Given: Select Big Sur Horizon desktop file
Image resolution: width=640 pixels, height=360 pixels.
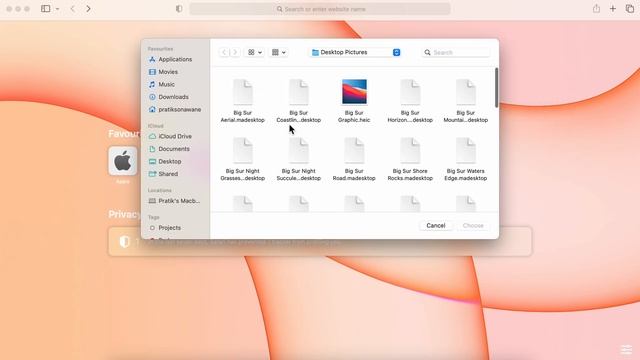Looking at the screenshot, I should tap(410, 101).
